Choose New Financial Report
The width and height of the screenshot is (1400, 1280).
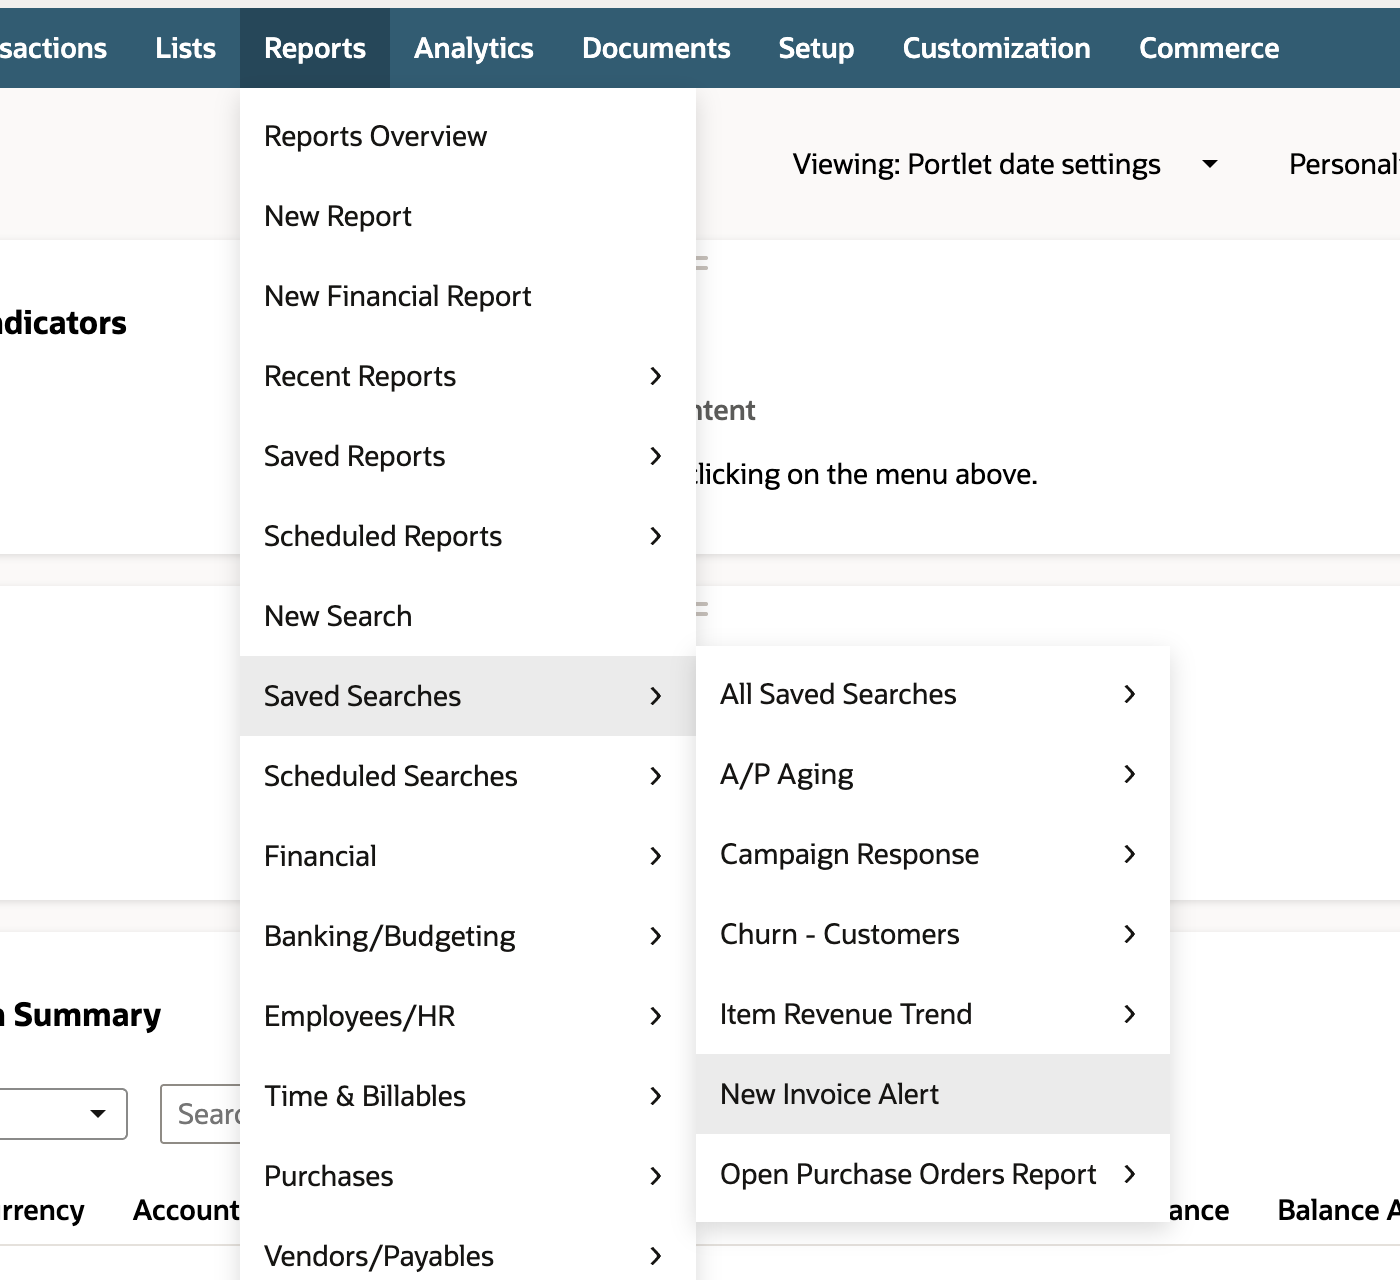(468, 296)
